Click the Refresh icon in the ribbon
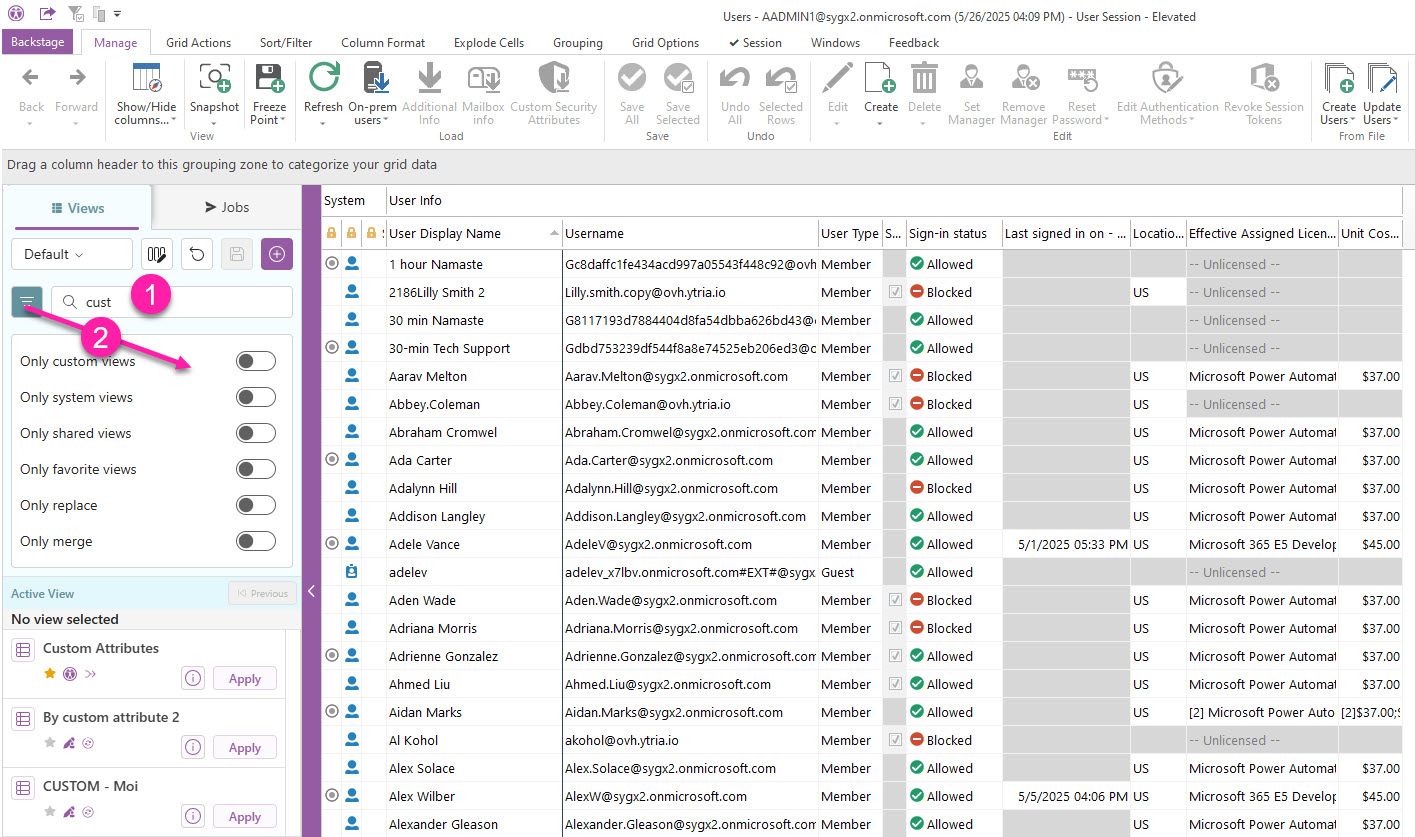 [323, 79]
